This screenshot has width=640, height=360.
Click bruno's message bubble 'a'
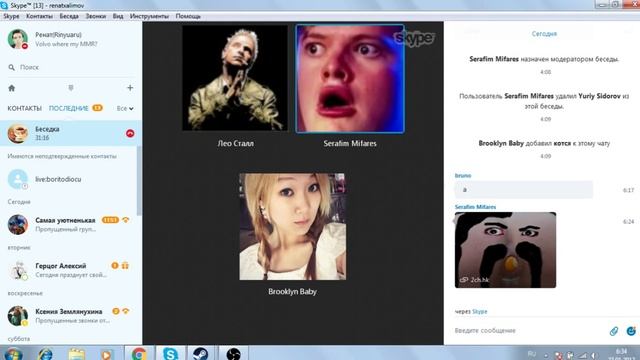(524, 190)
